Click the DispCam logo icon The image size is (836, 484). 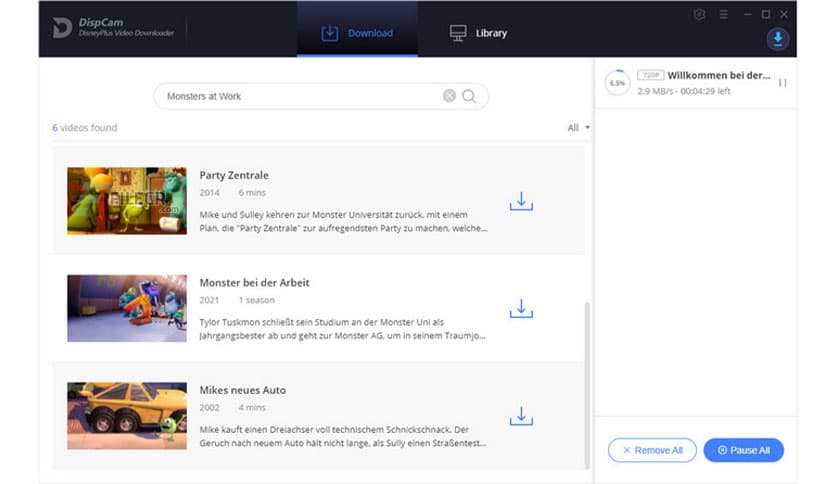[x=62, y=28]
